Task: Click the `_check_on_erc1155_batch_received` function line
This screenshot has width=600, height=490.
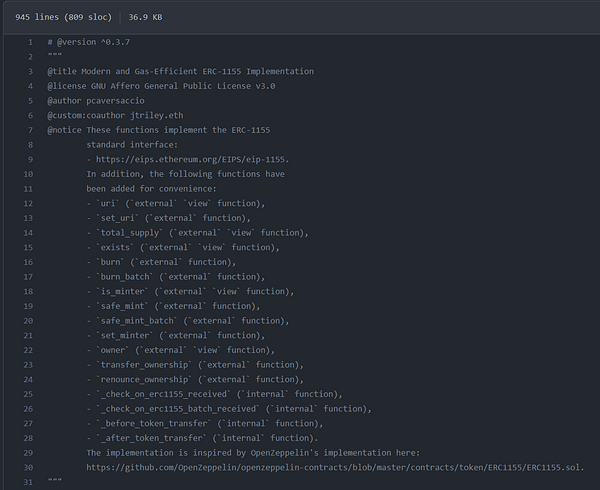Action: click(229, 409)
